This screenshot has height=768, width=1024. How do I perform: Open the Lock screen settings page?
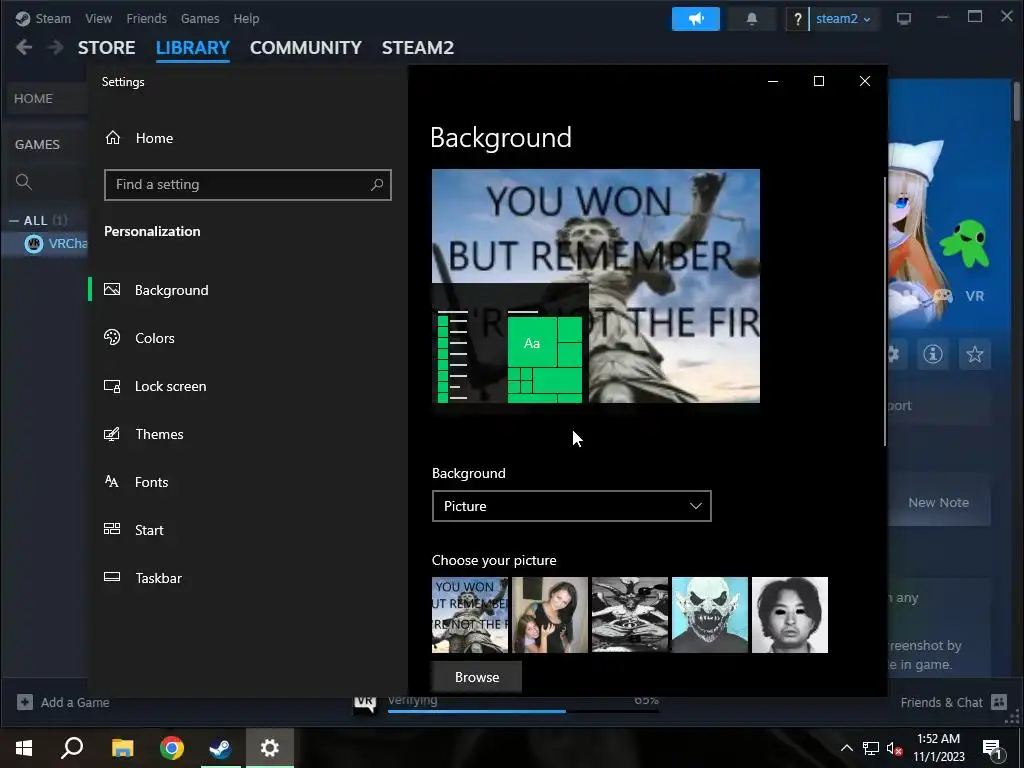coord(248,386)
